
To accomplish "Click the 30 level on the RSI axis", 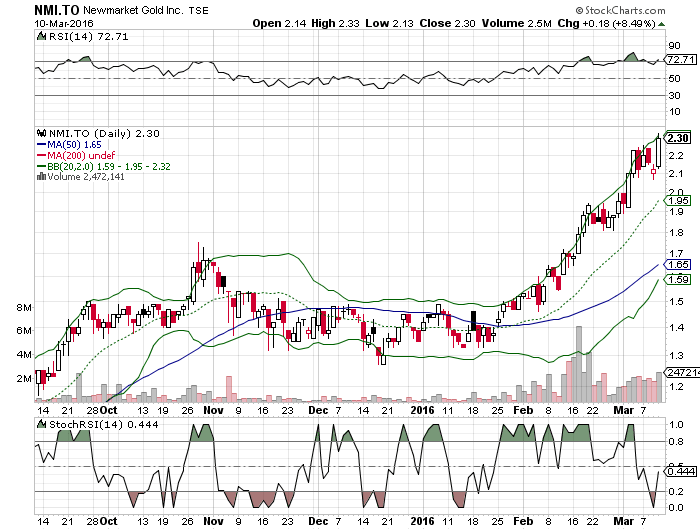I will pyautogui.click(x=675, y=96).
